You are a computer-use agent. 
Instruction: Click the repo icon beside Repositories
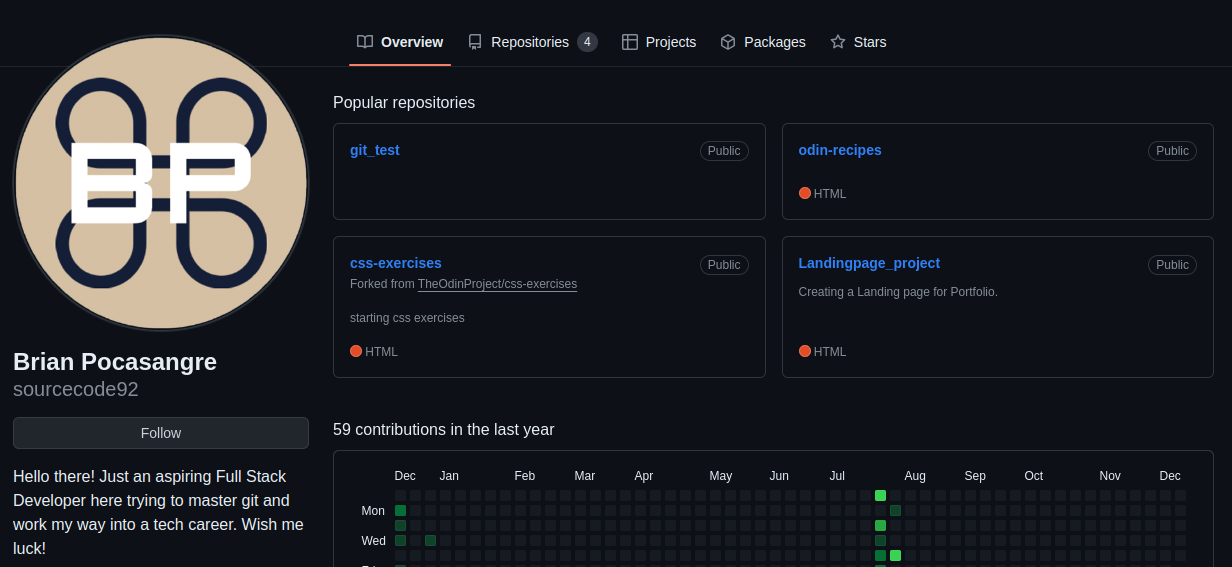pyautogui.click(x=475, y=42)
